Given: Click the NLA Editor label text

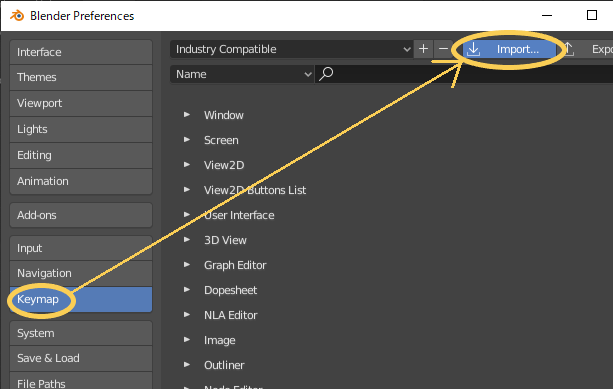Looking at the screenshot, I should (x=231, y=315).
